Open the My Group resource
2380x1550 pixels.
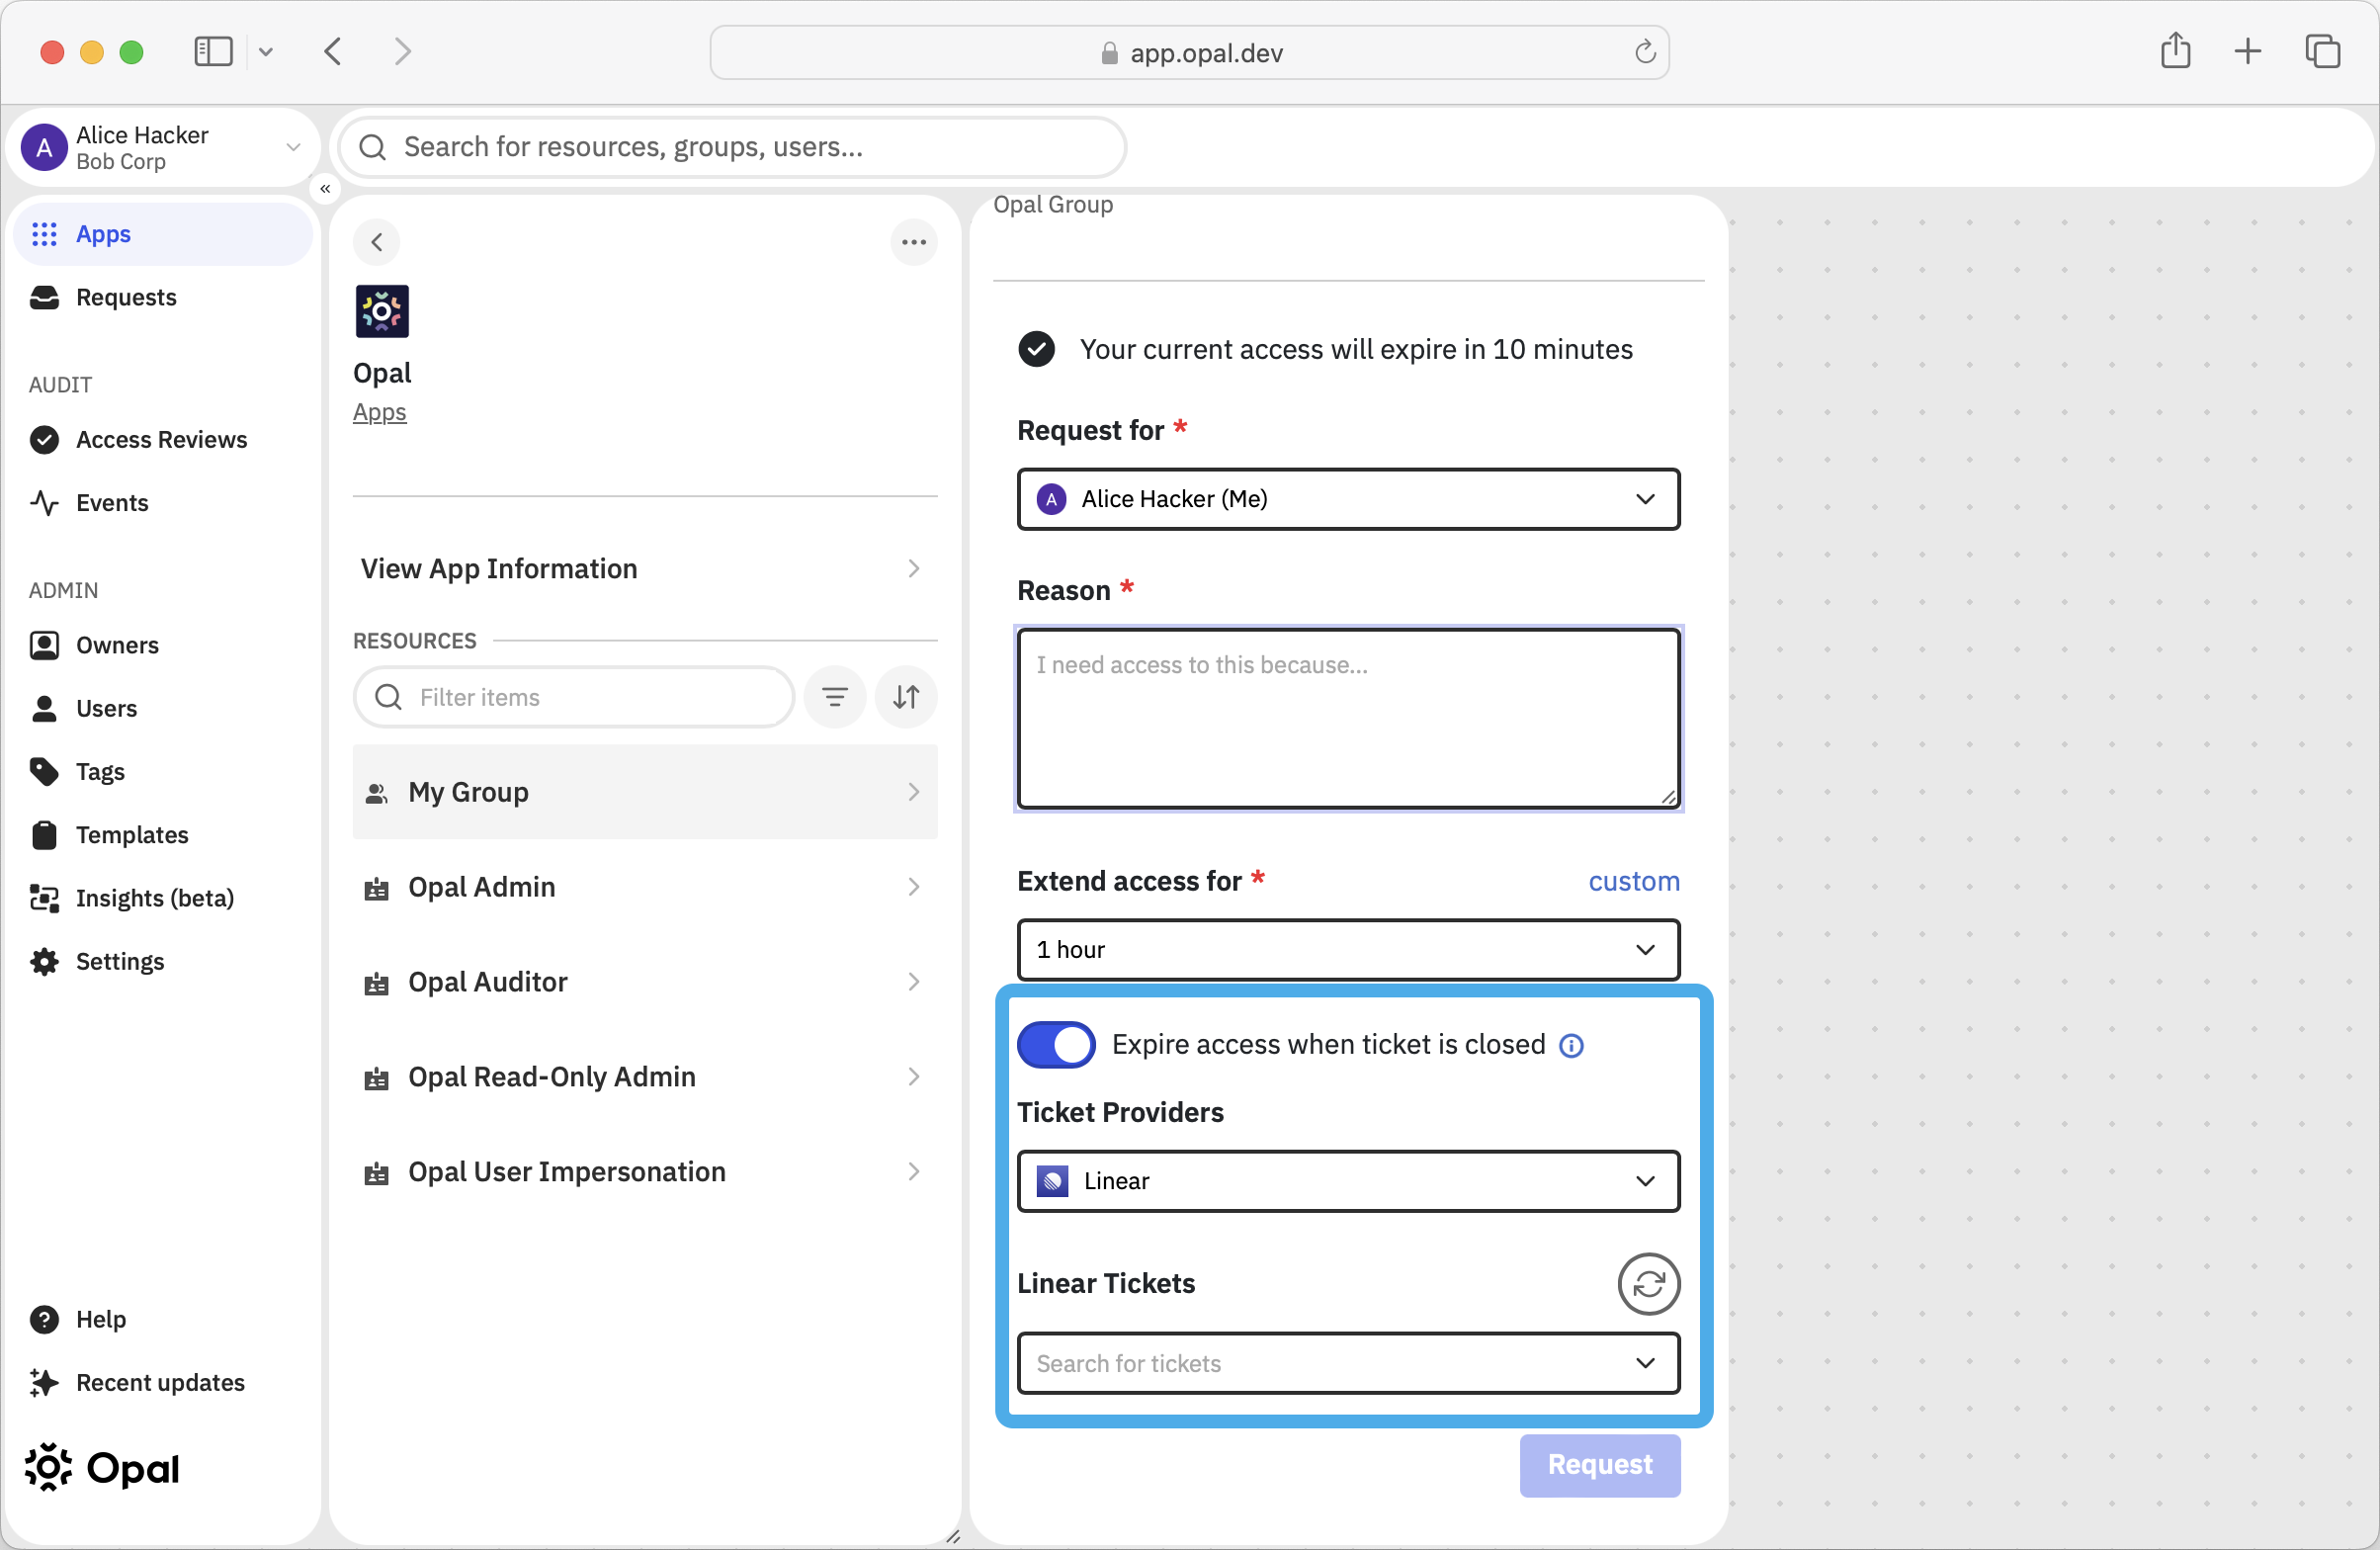(x=645, y=792)
